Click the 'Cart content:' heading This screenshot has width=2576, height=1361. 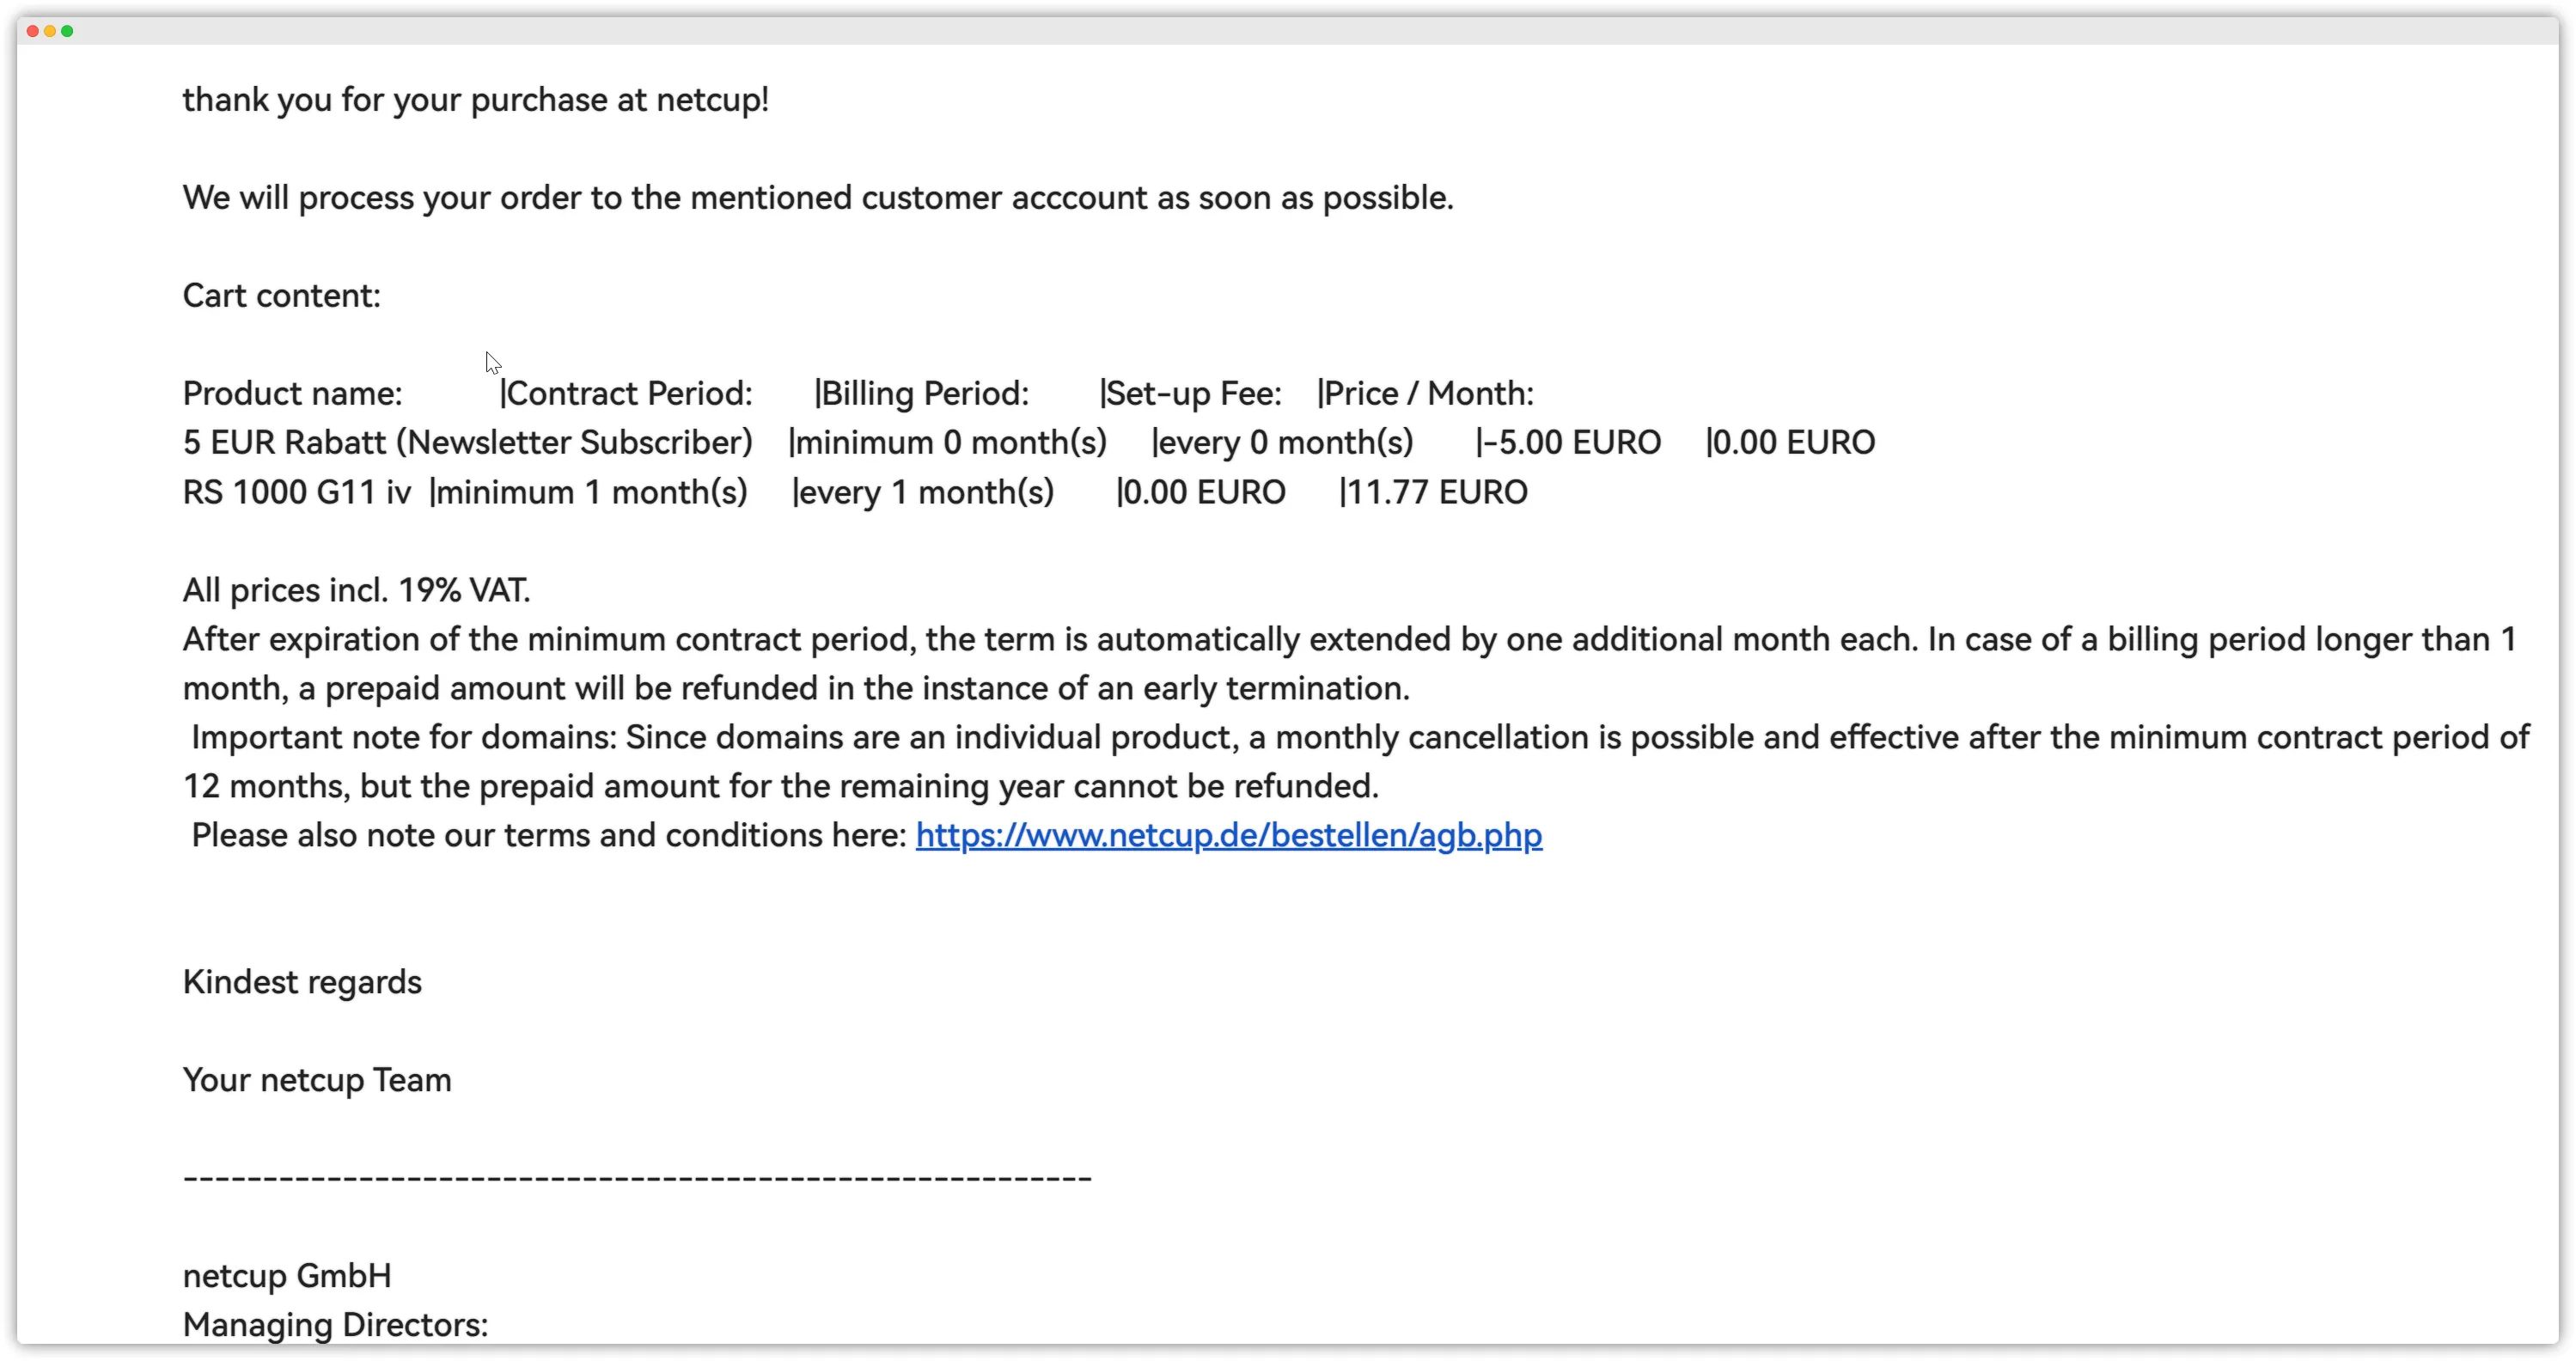tap(281, 296)
